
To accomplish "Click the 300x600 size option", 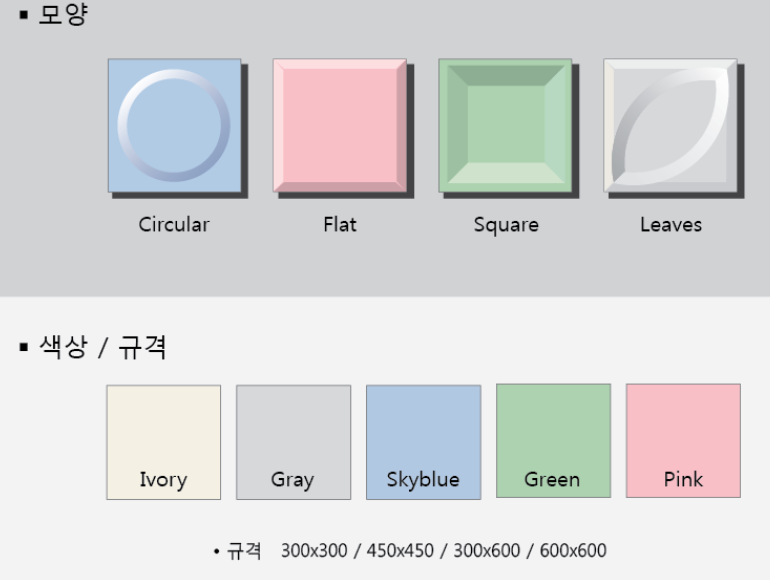I will point(487,551).
